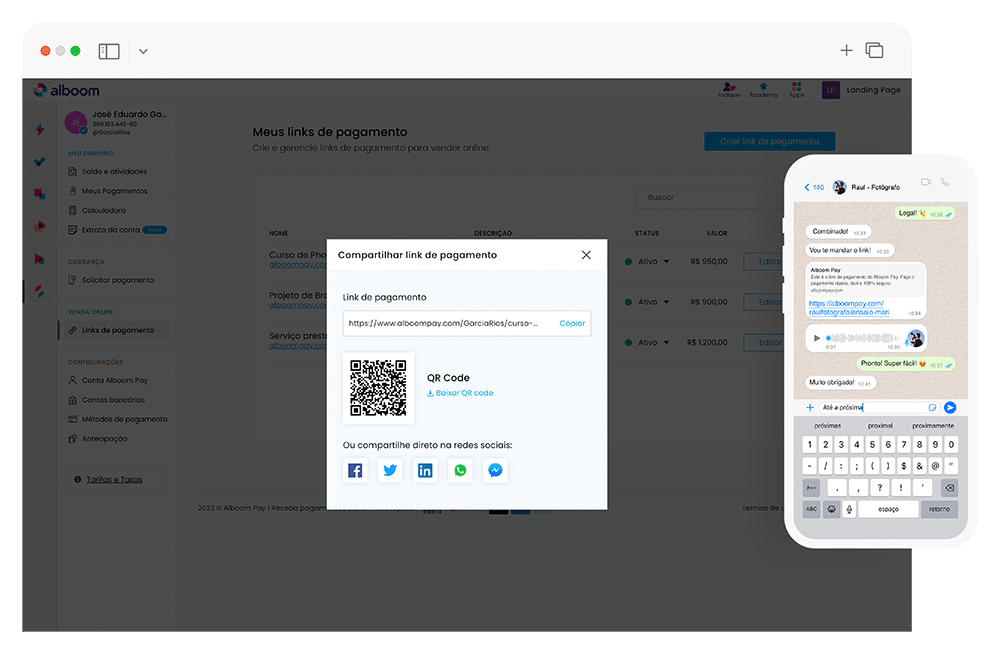Click the payment link URL field

pyautogui.click(x=467, y=323)
